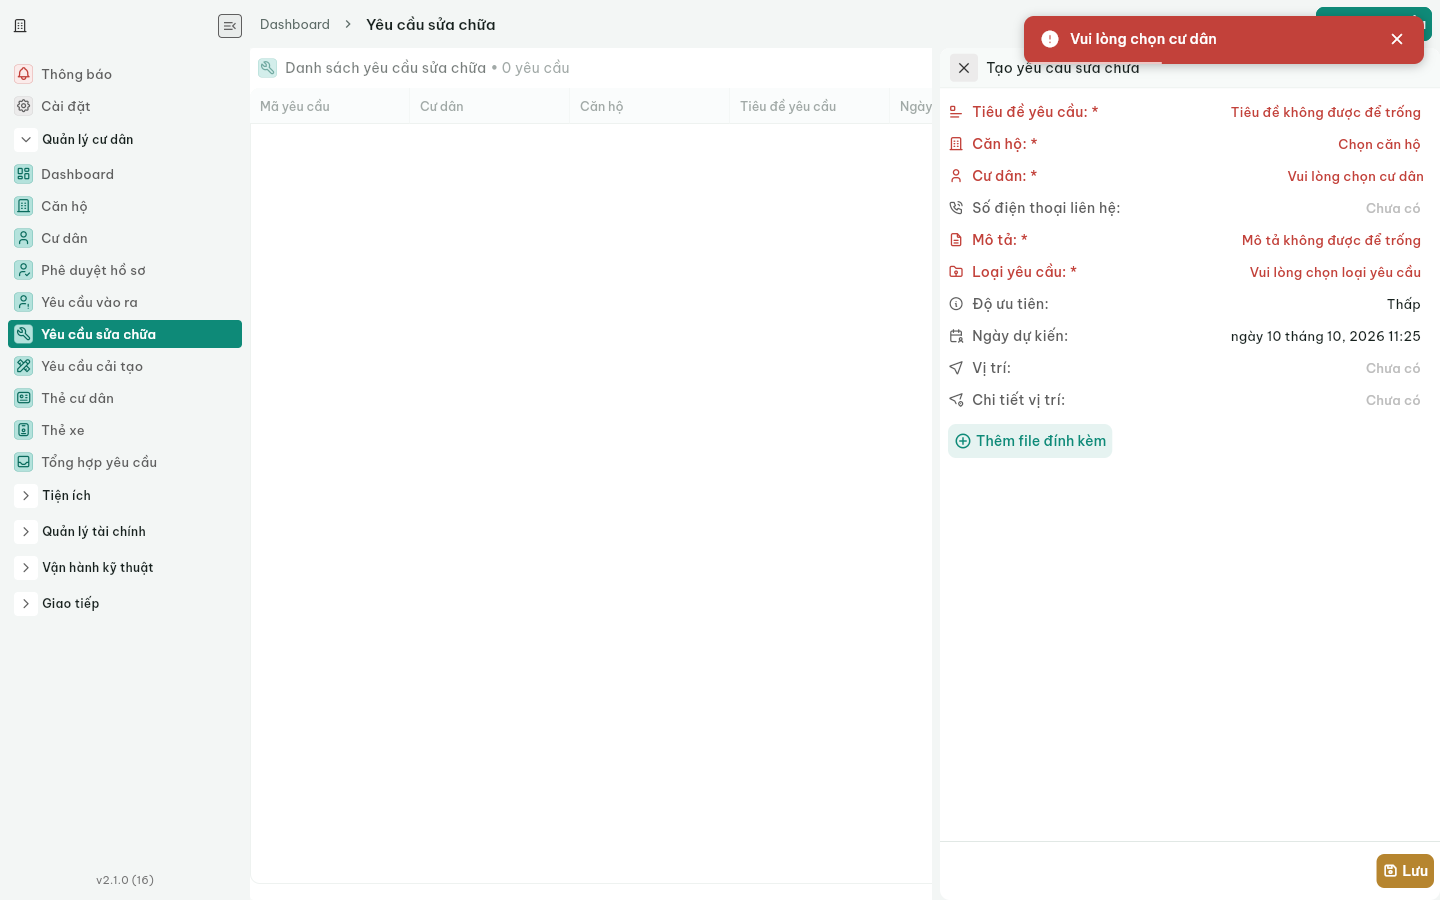Open the Yêu cầu sửa chữa menu item

pos(125,334)
